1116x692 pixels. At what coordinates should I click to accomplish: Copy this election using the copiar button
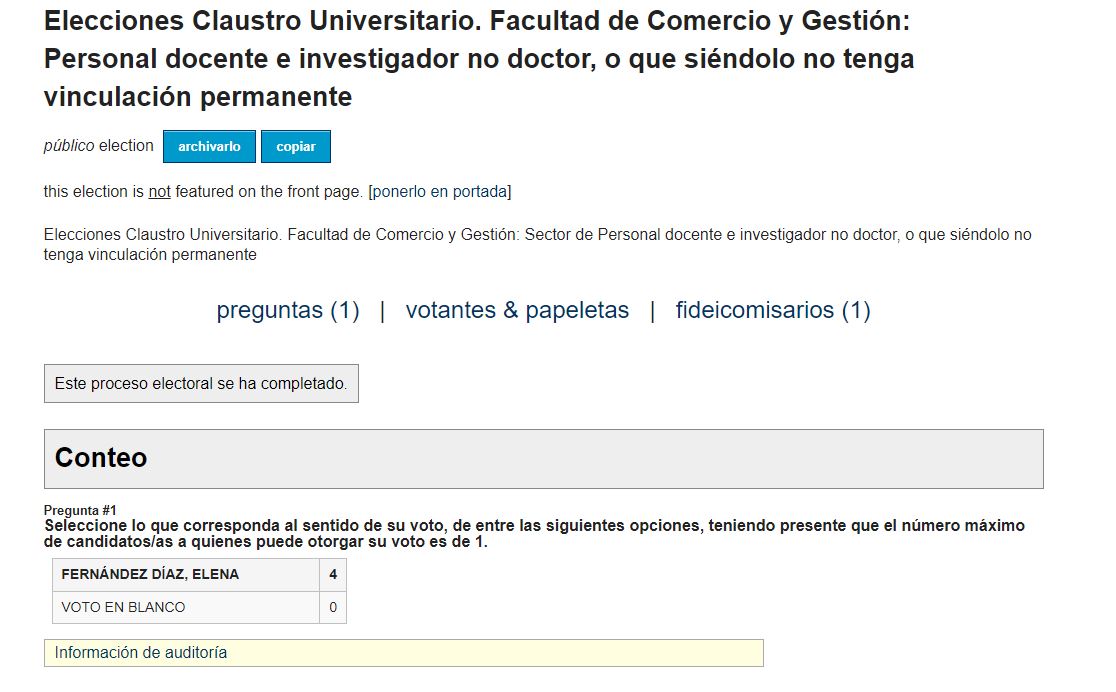click(x=295, y=147)
